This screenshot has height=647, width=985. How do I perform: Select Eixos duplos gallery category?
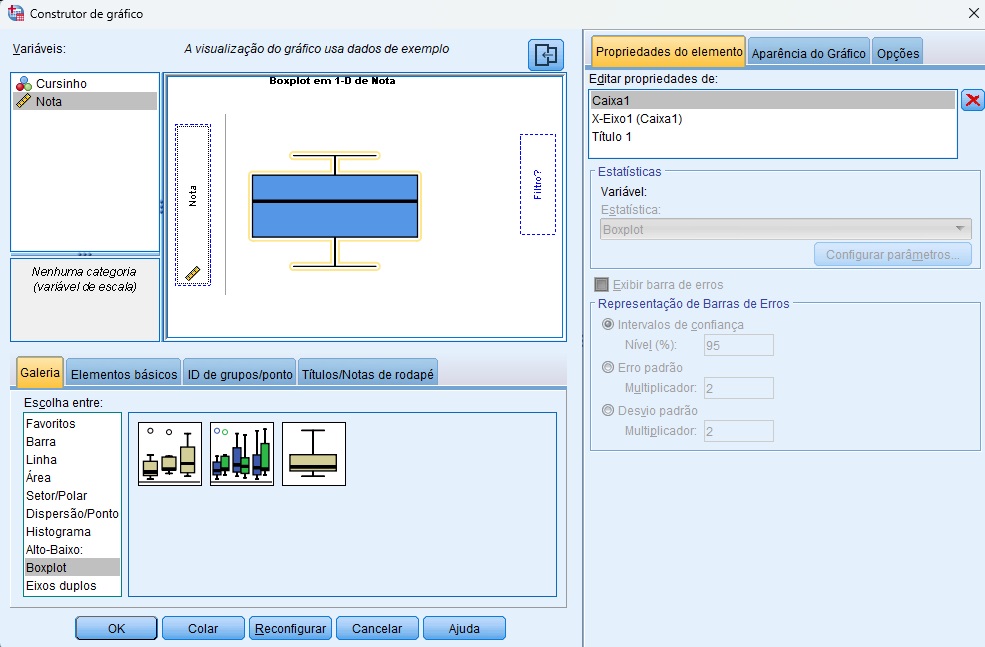(72, 585)
